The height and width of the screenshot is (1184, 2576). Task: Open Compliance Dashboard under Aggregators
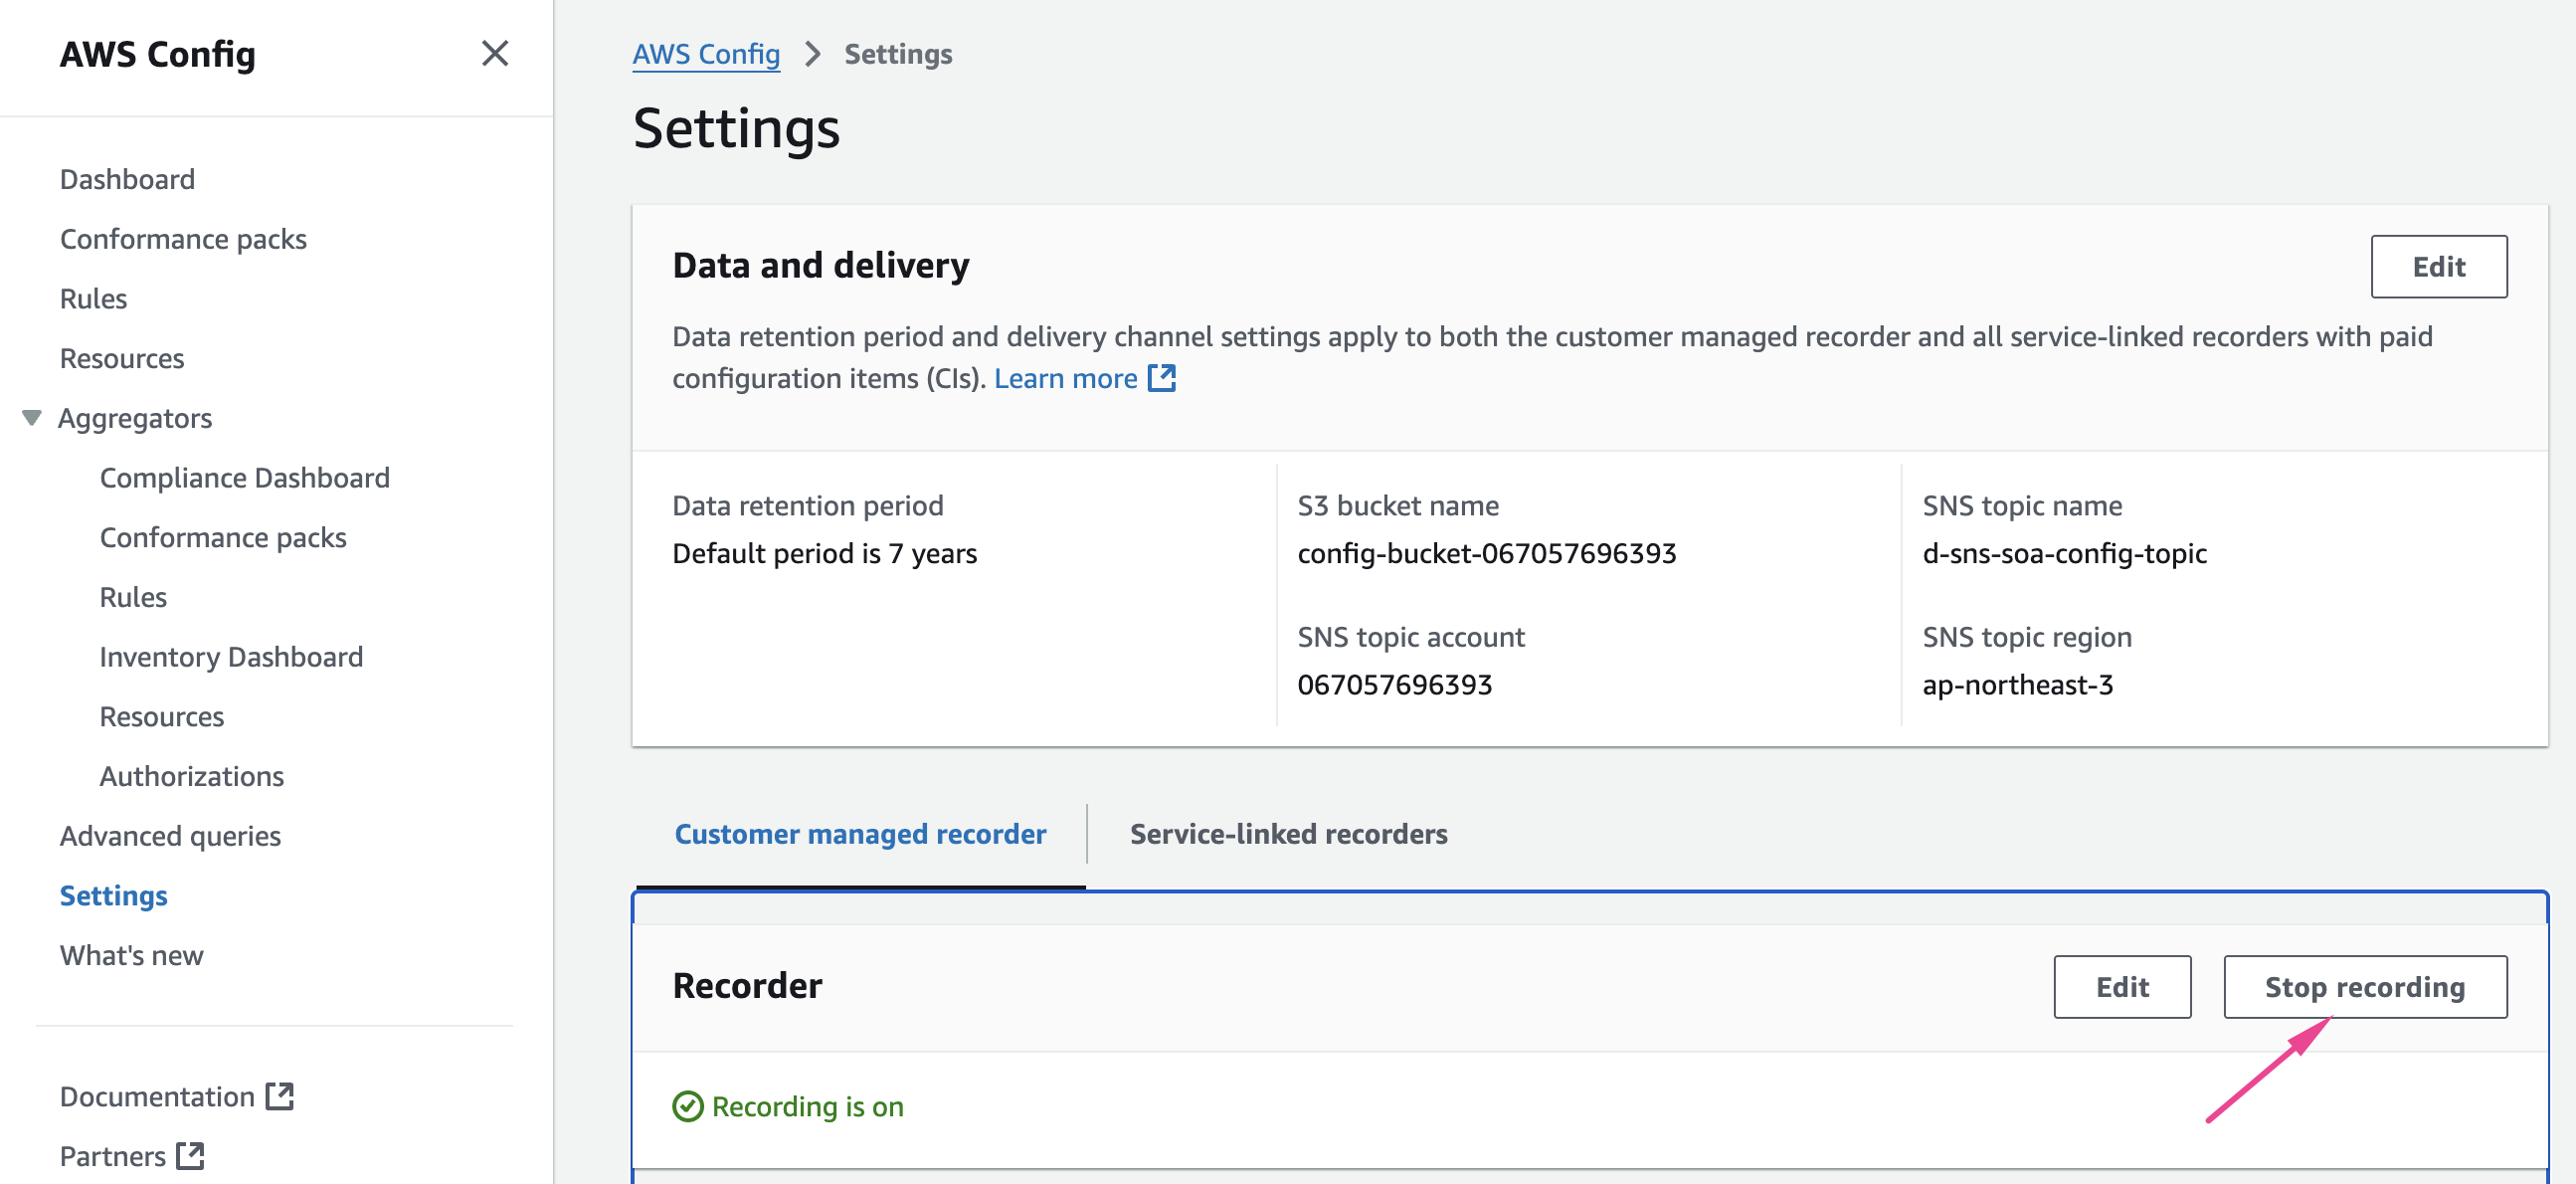244,477
